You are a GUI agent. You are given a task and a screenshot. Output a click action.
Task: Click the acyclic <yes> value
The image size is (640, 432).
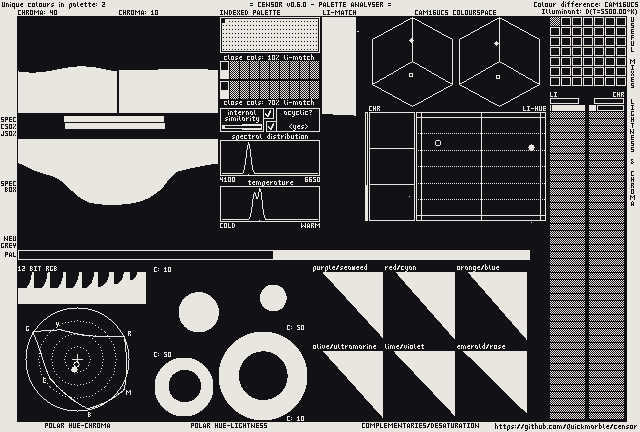tap(298, 127)
